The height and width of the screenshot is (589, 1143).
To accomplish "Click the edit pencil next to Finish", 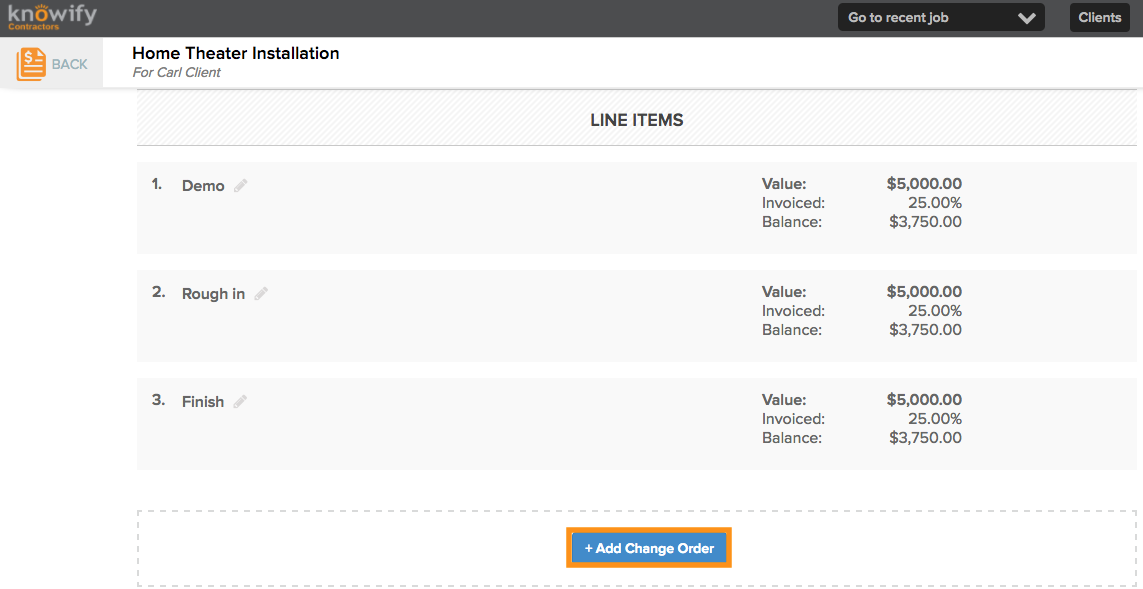I will click(240, 402).
